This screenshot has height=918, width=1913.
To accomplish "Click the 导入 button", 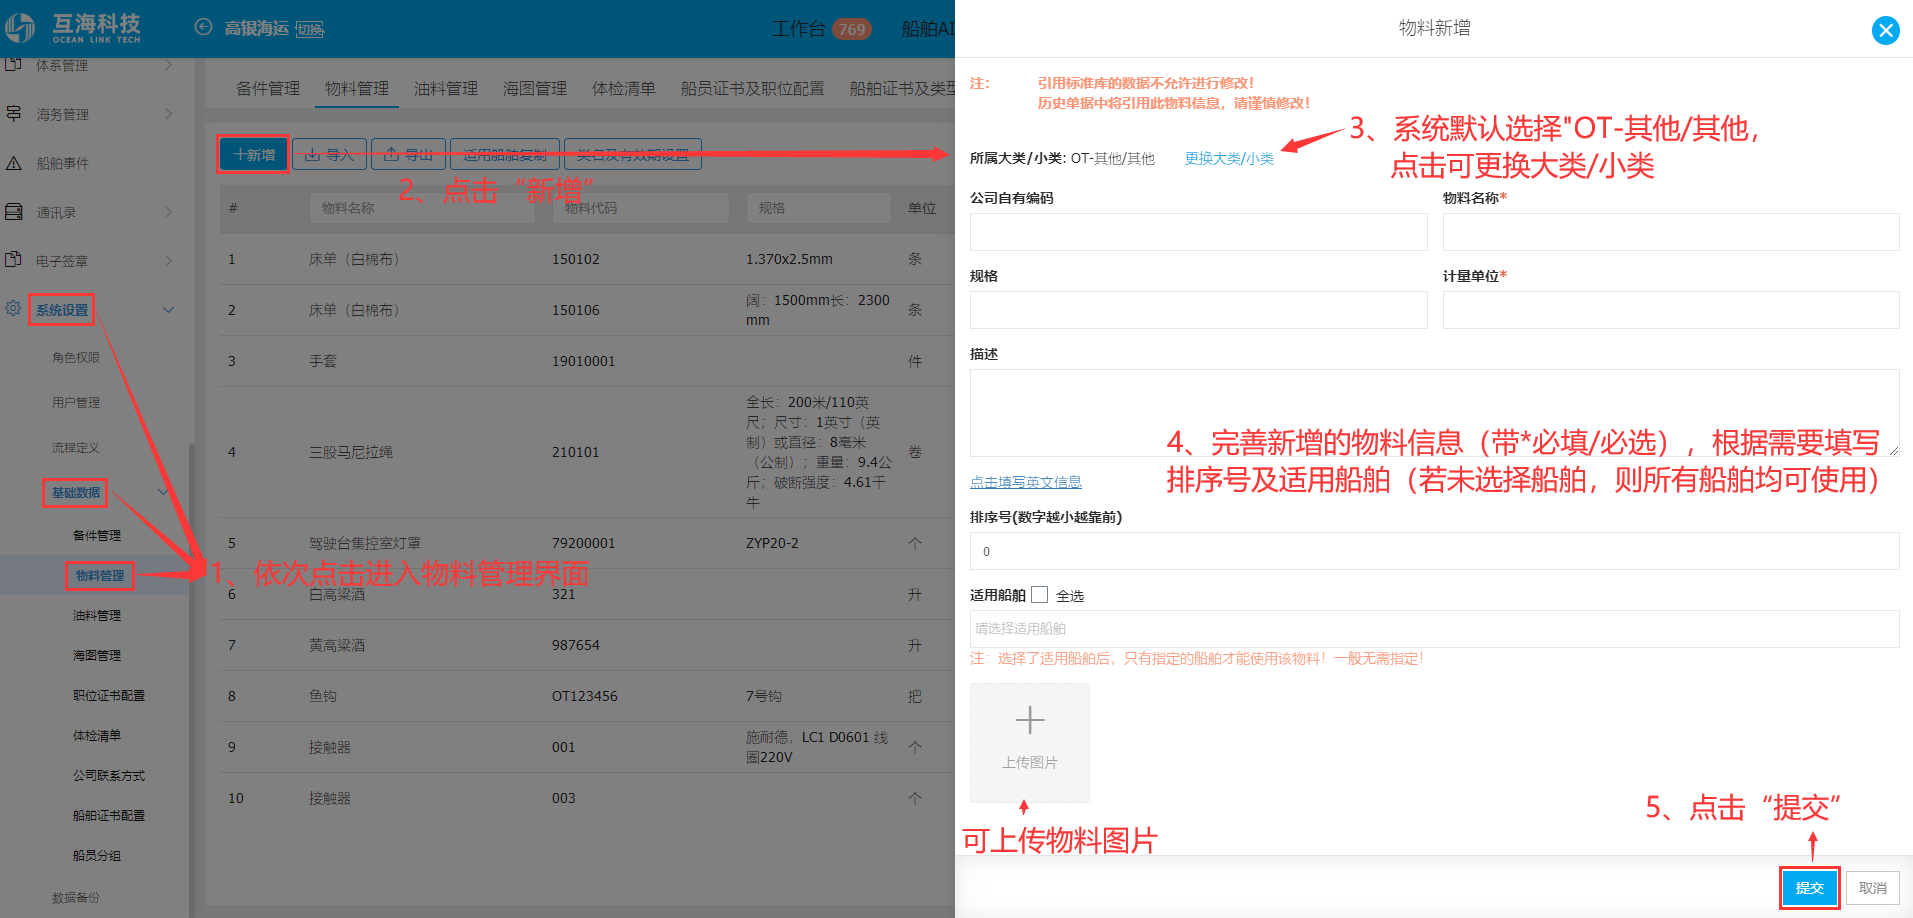I will (x=329, y=155).
